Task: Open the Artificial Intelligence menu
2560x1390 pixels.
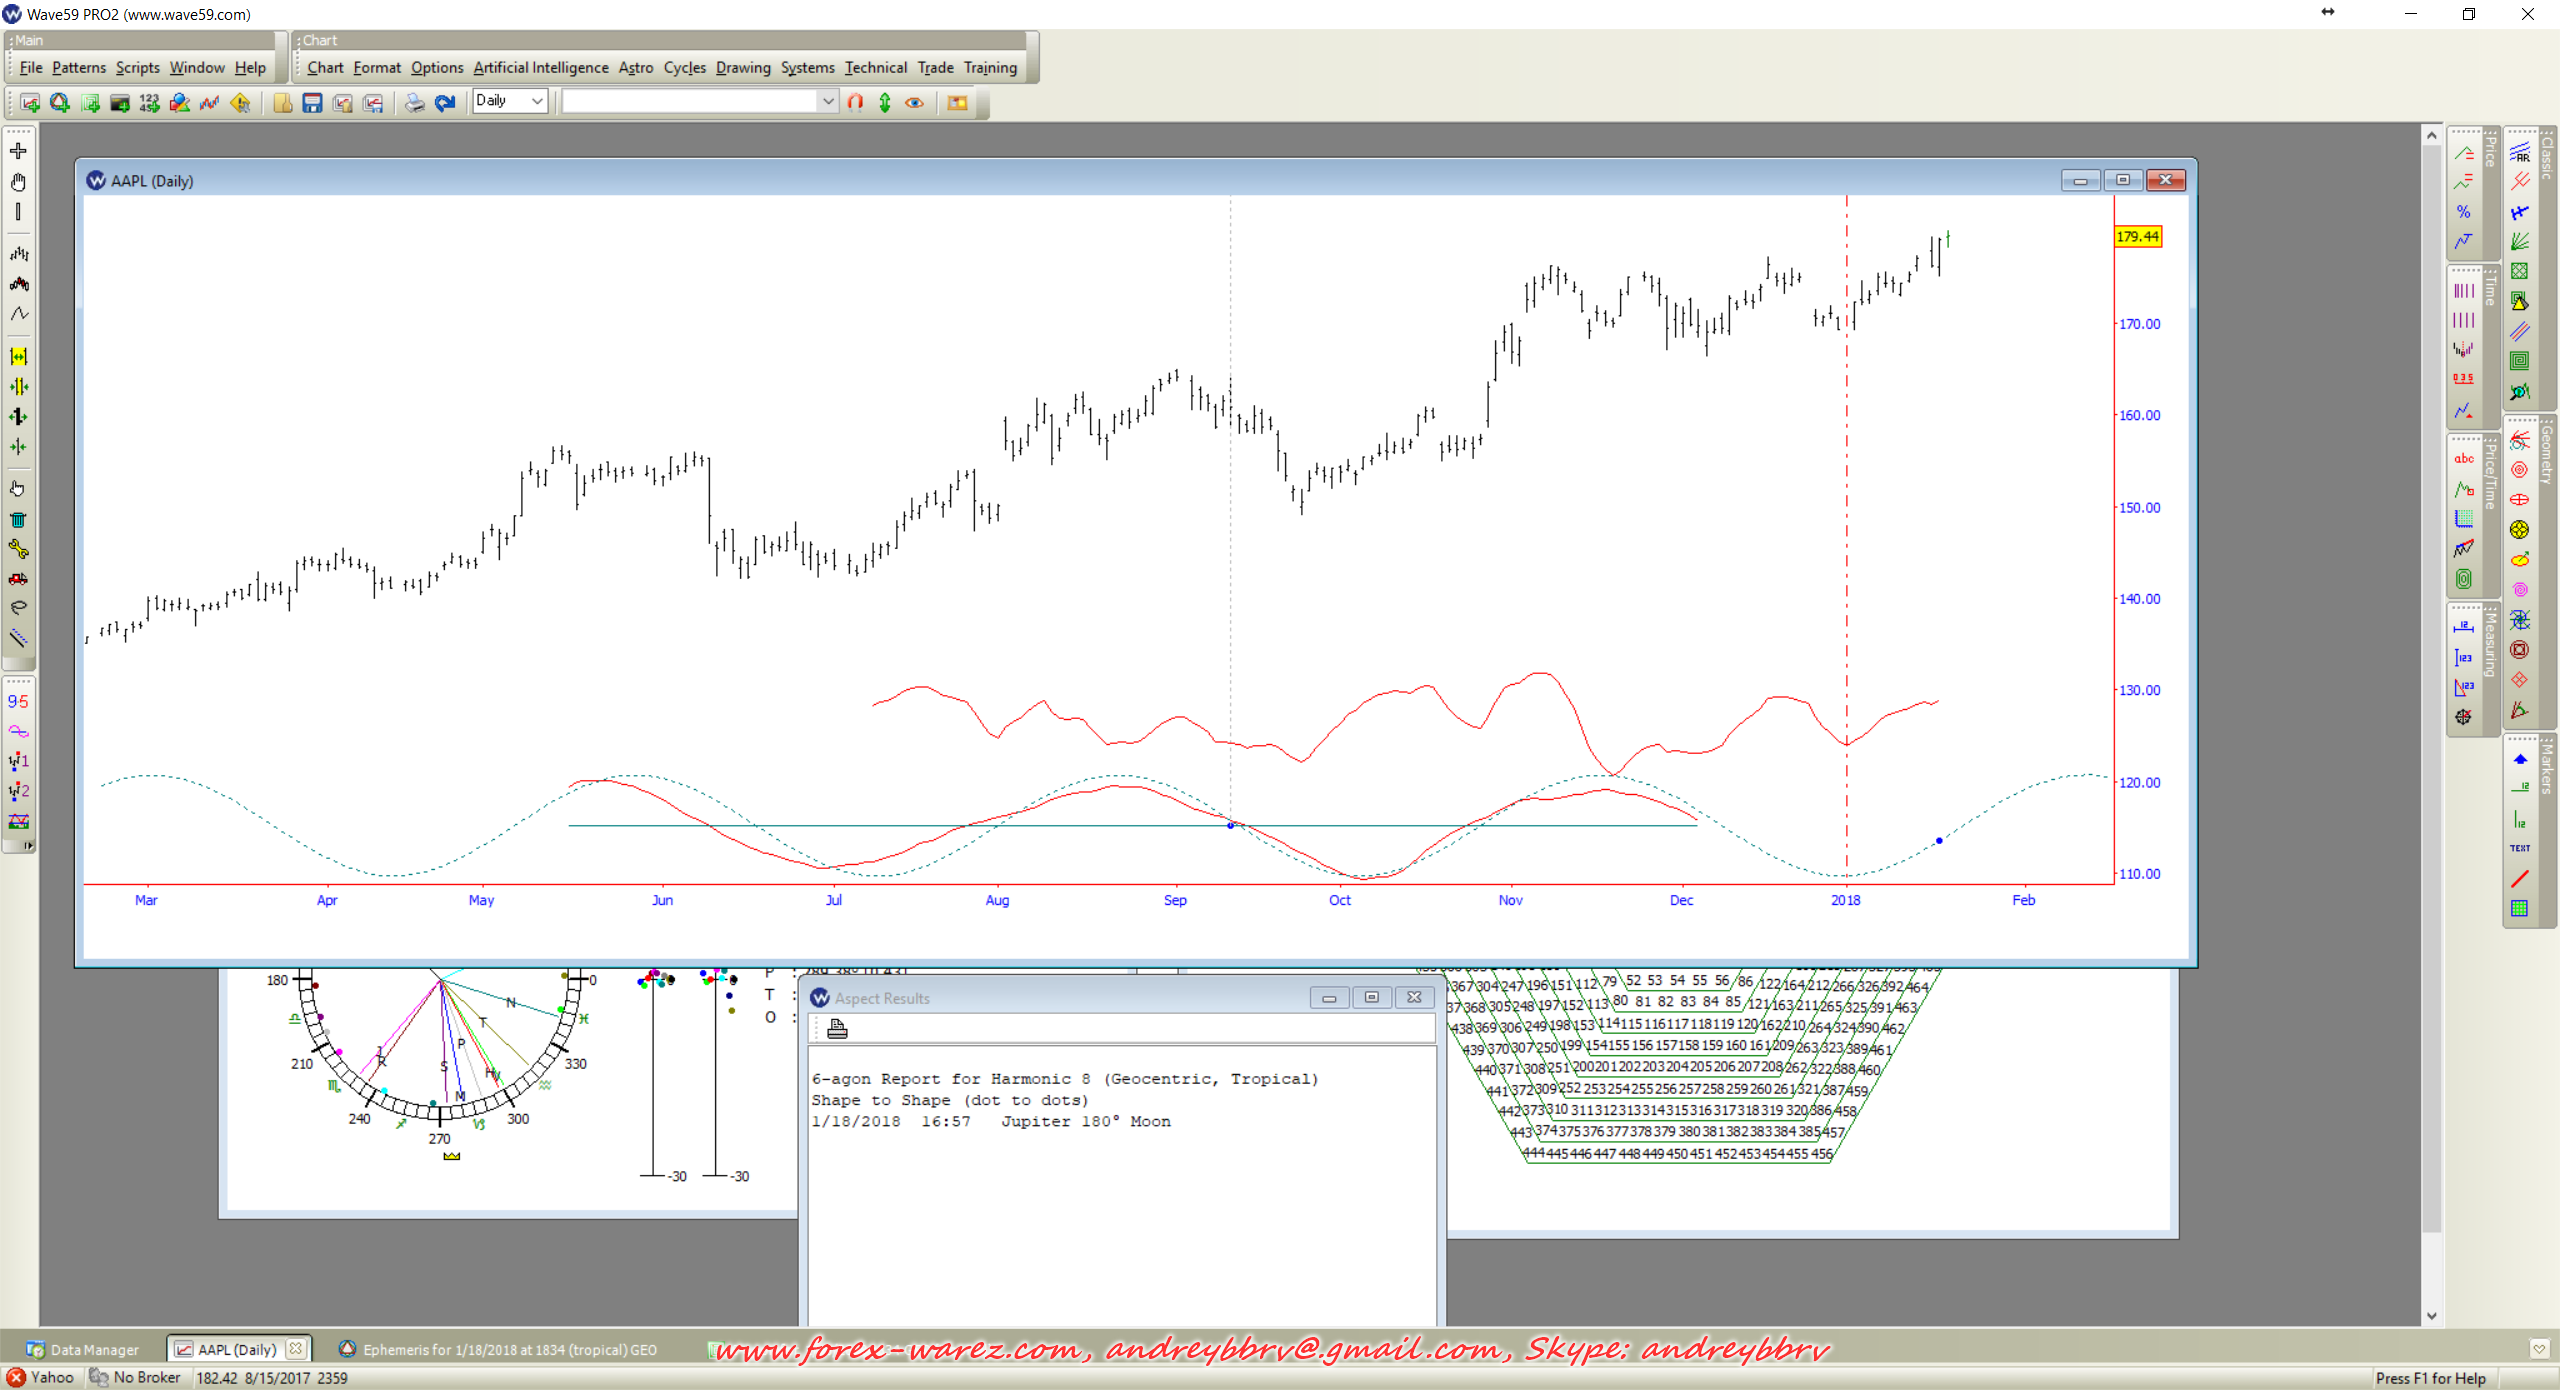Action: [540, 68]
